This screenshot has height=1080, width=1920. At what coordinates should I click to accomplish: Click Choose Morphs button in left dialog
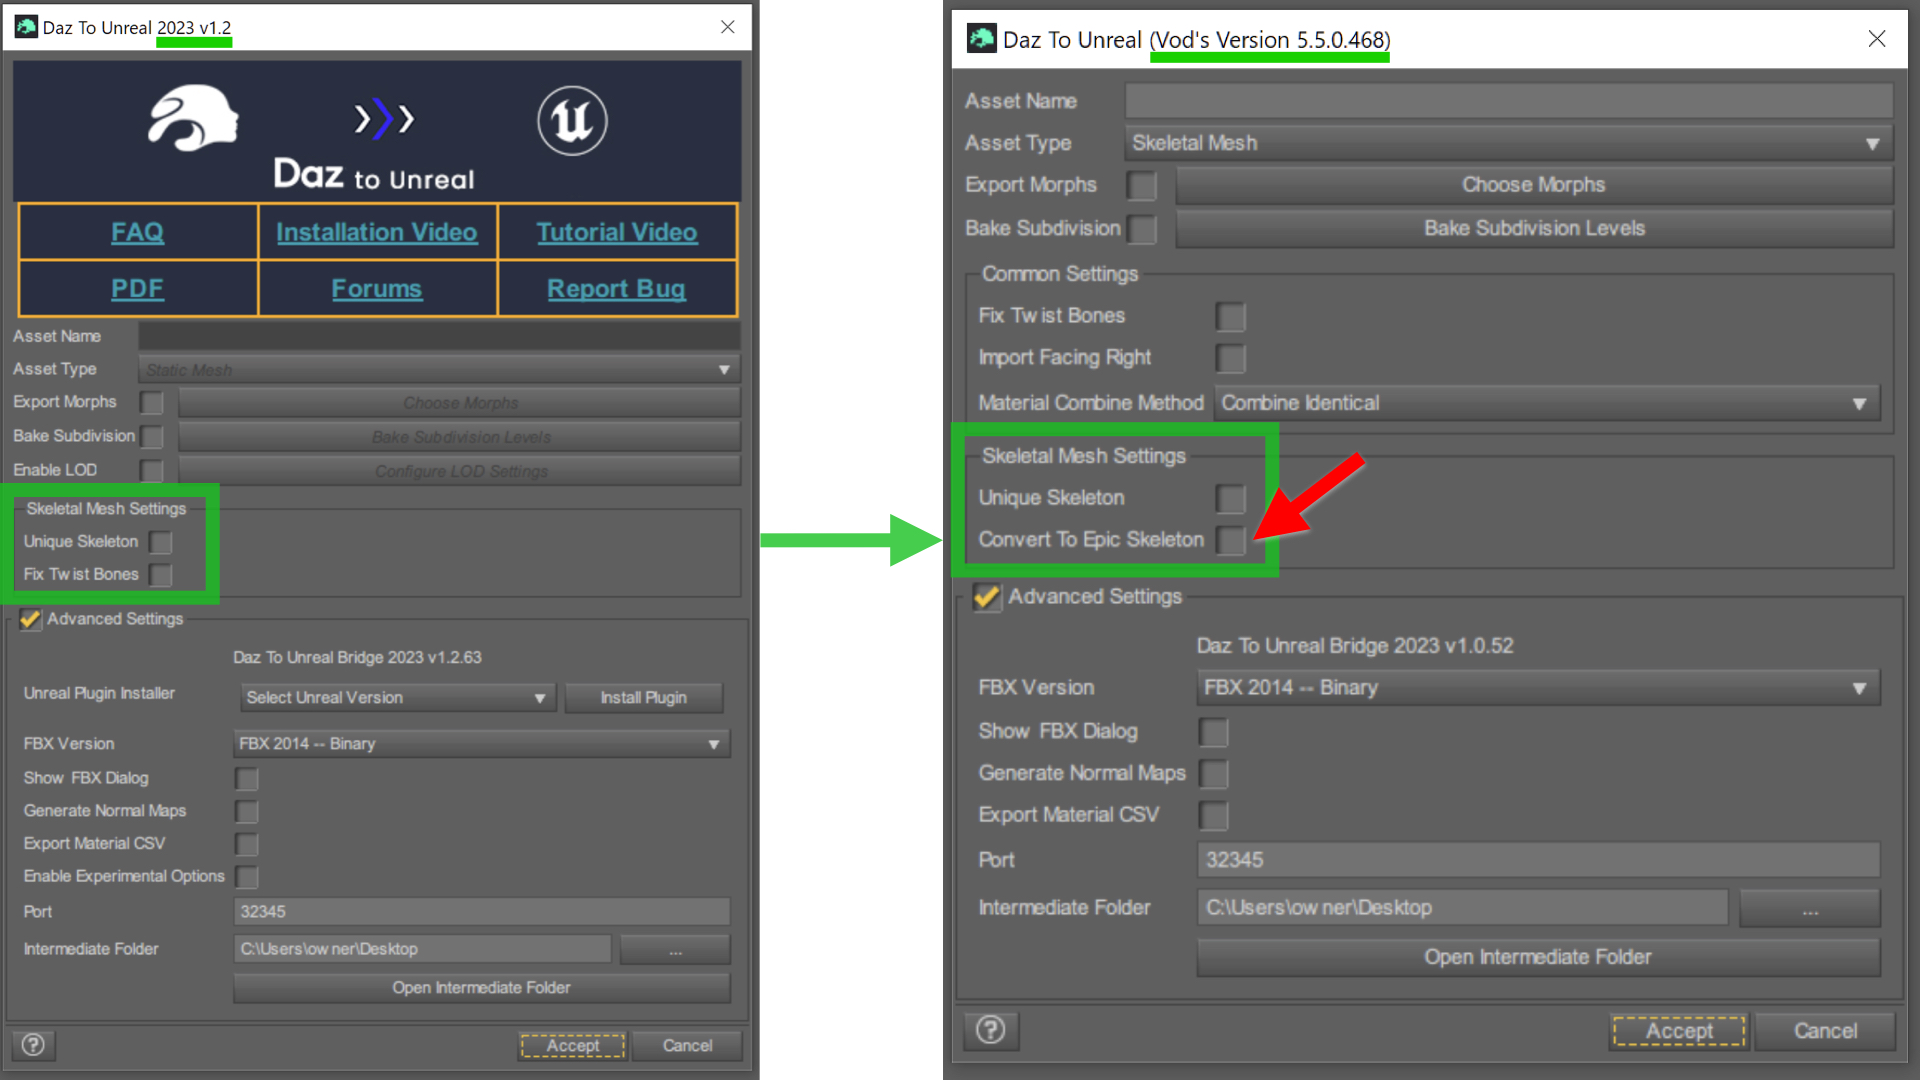click(x=460, y=403)
